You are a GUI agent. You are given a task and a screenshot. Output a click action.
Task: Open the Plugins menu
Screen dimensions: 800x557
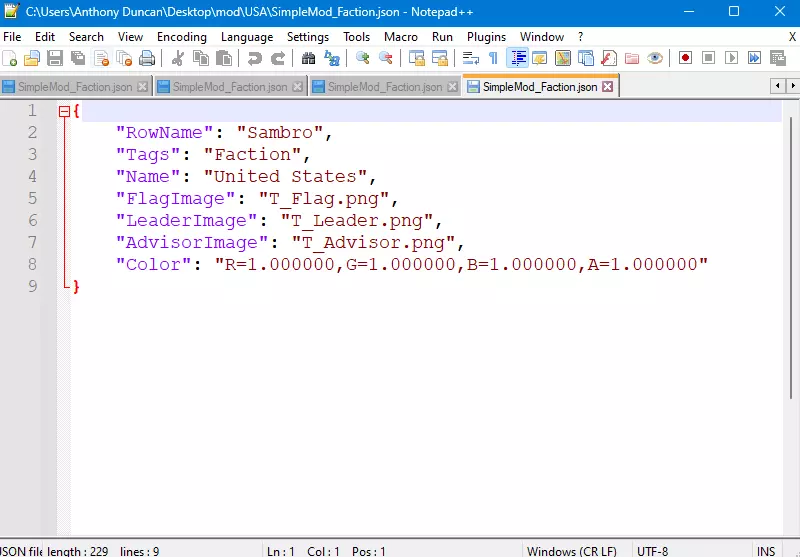point(487,37)
